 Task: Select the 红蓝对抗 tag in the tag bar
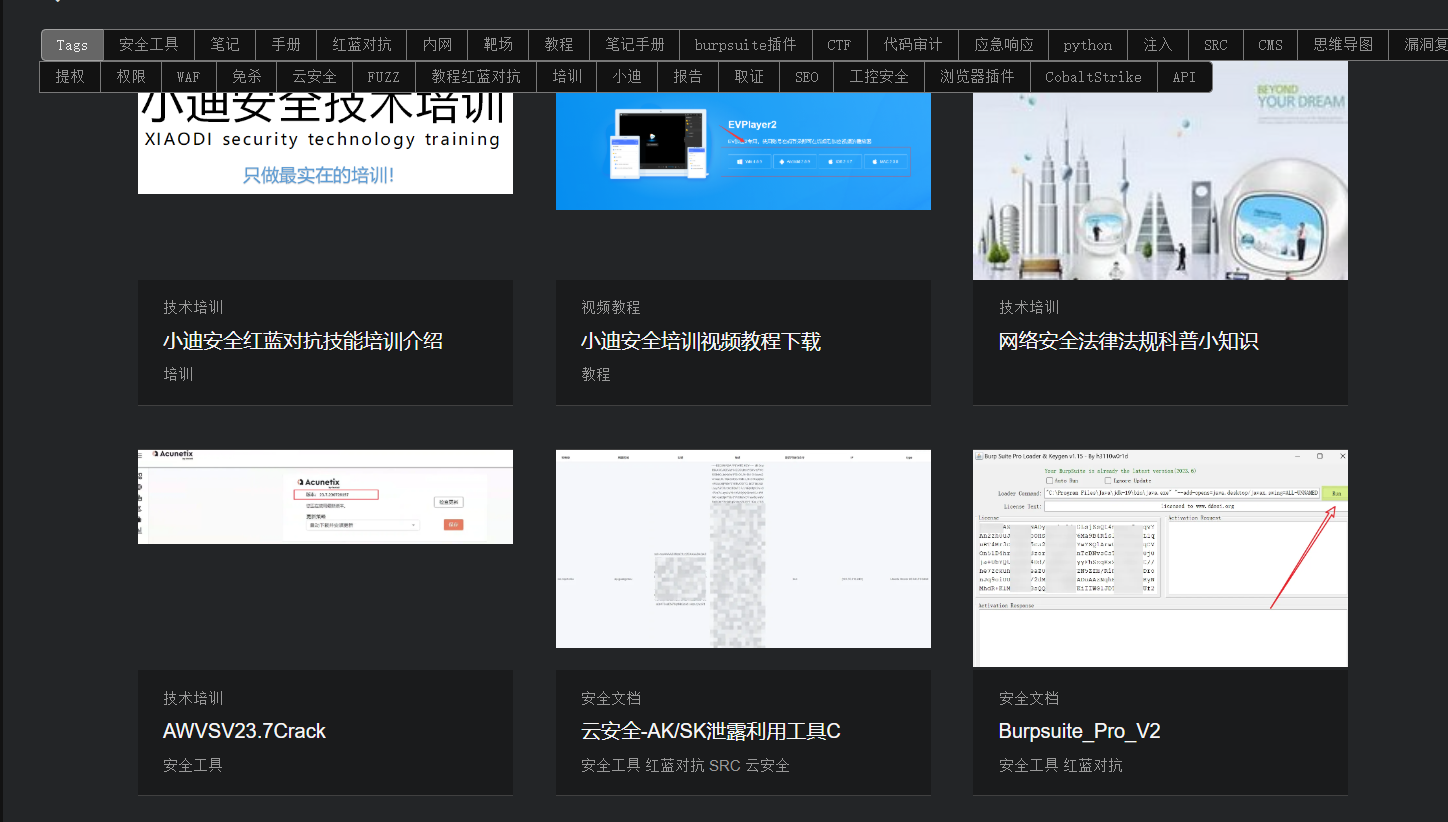click(x=362, y=45)
